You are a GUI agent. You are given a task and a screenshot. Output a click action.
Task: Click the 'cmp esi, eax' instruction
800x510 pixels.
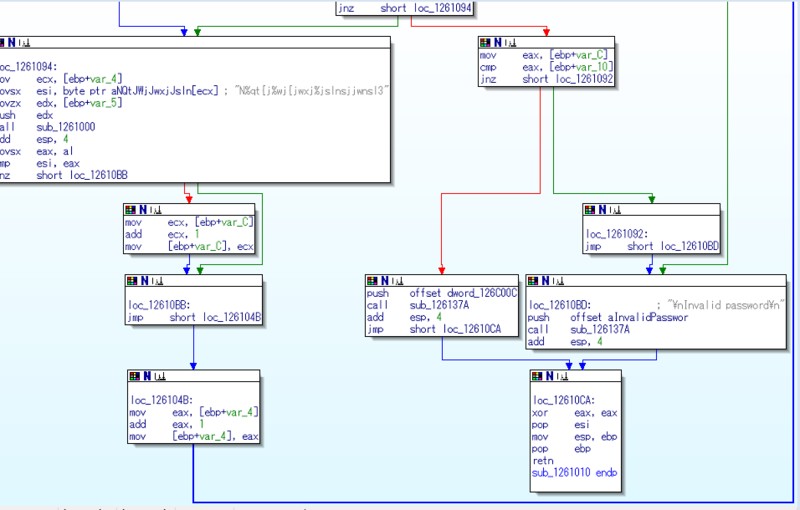[x=40, y=164]
